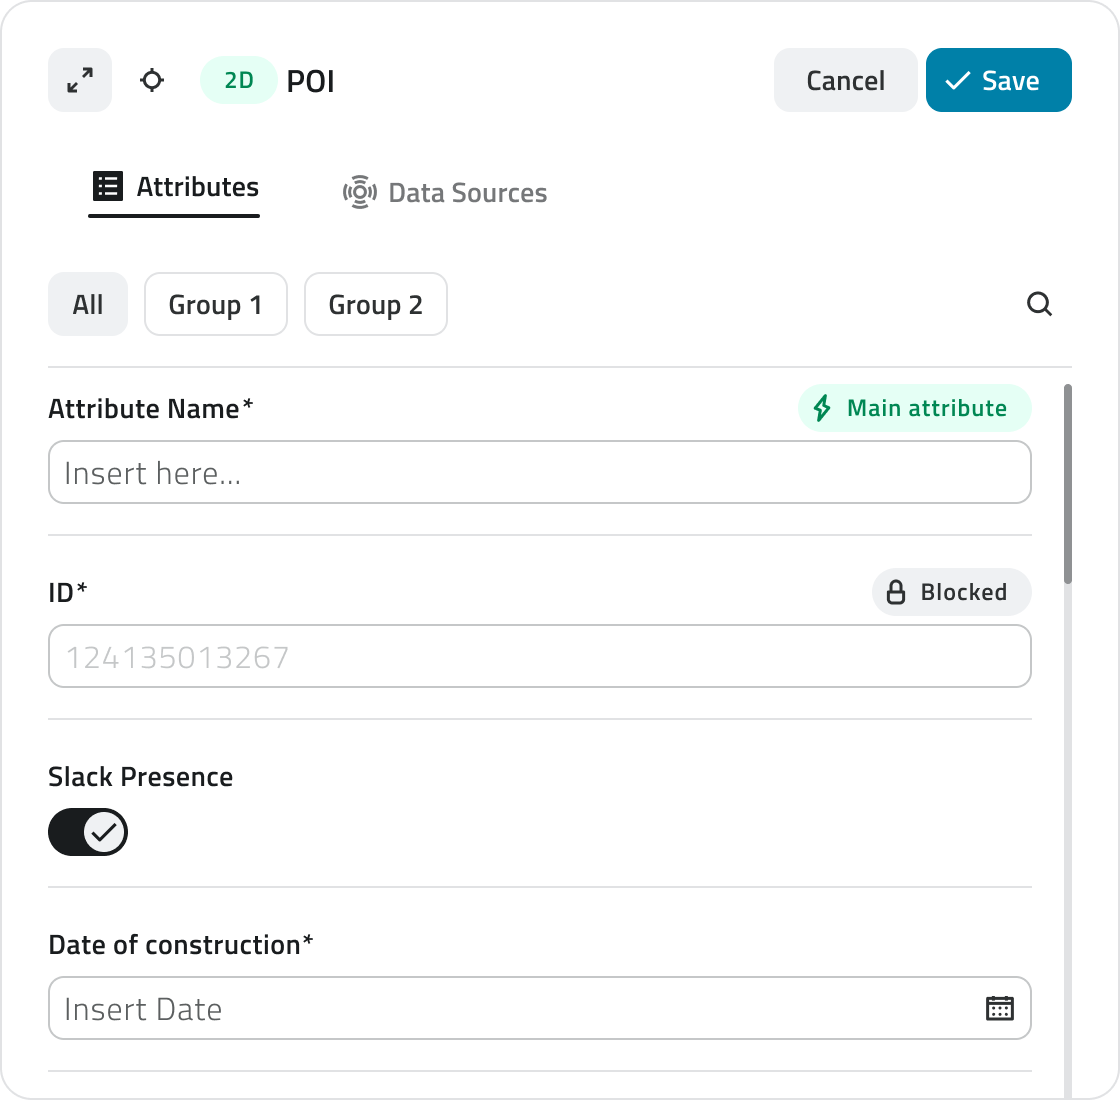Click the Data Sources signal icon

coord(359,192)
